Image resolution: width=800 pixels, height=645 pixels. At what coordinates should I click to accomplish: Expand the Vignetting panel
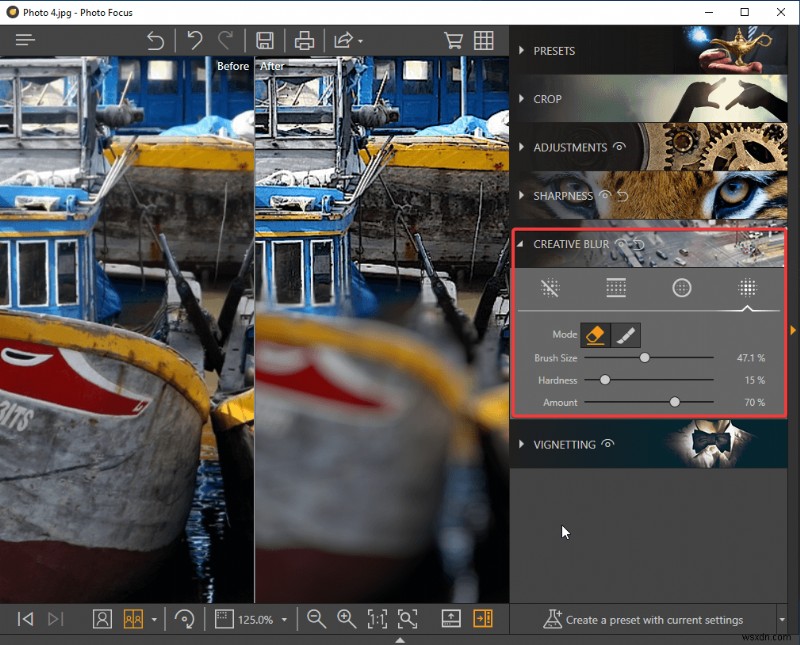[x=521, y=444]
